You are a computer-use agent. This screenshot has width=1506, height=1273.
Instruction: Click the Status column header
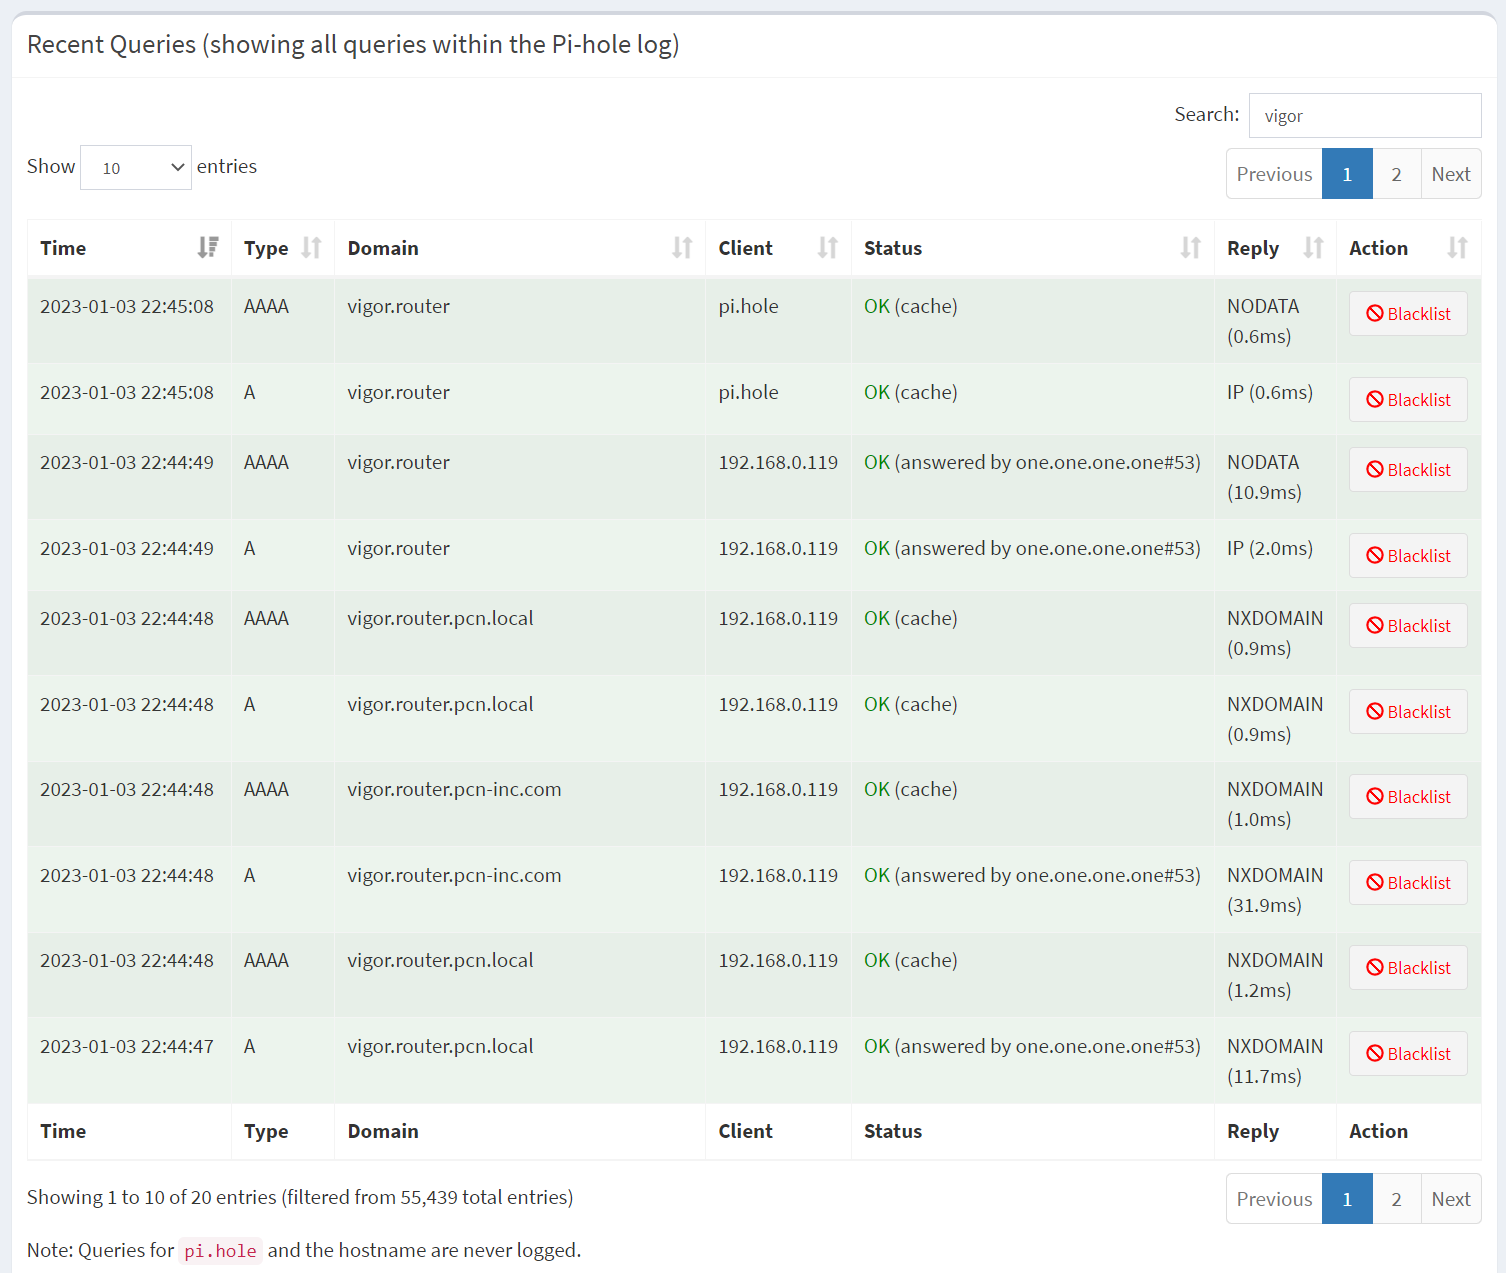point(1033,248)
